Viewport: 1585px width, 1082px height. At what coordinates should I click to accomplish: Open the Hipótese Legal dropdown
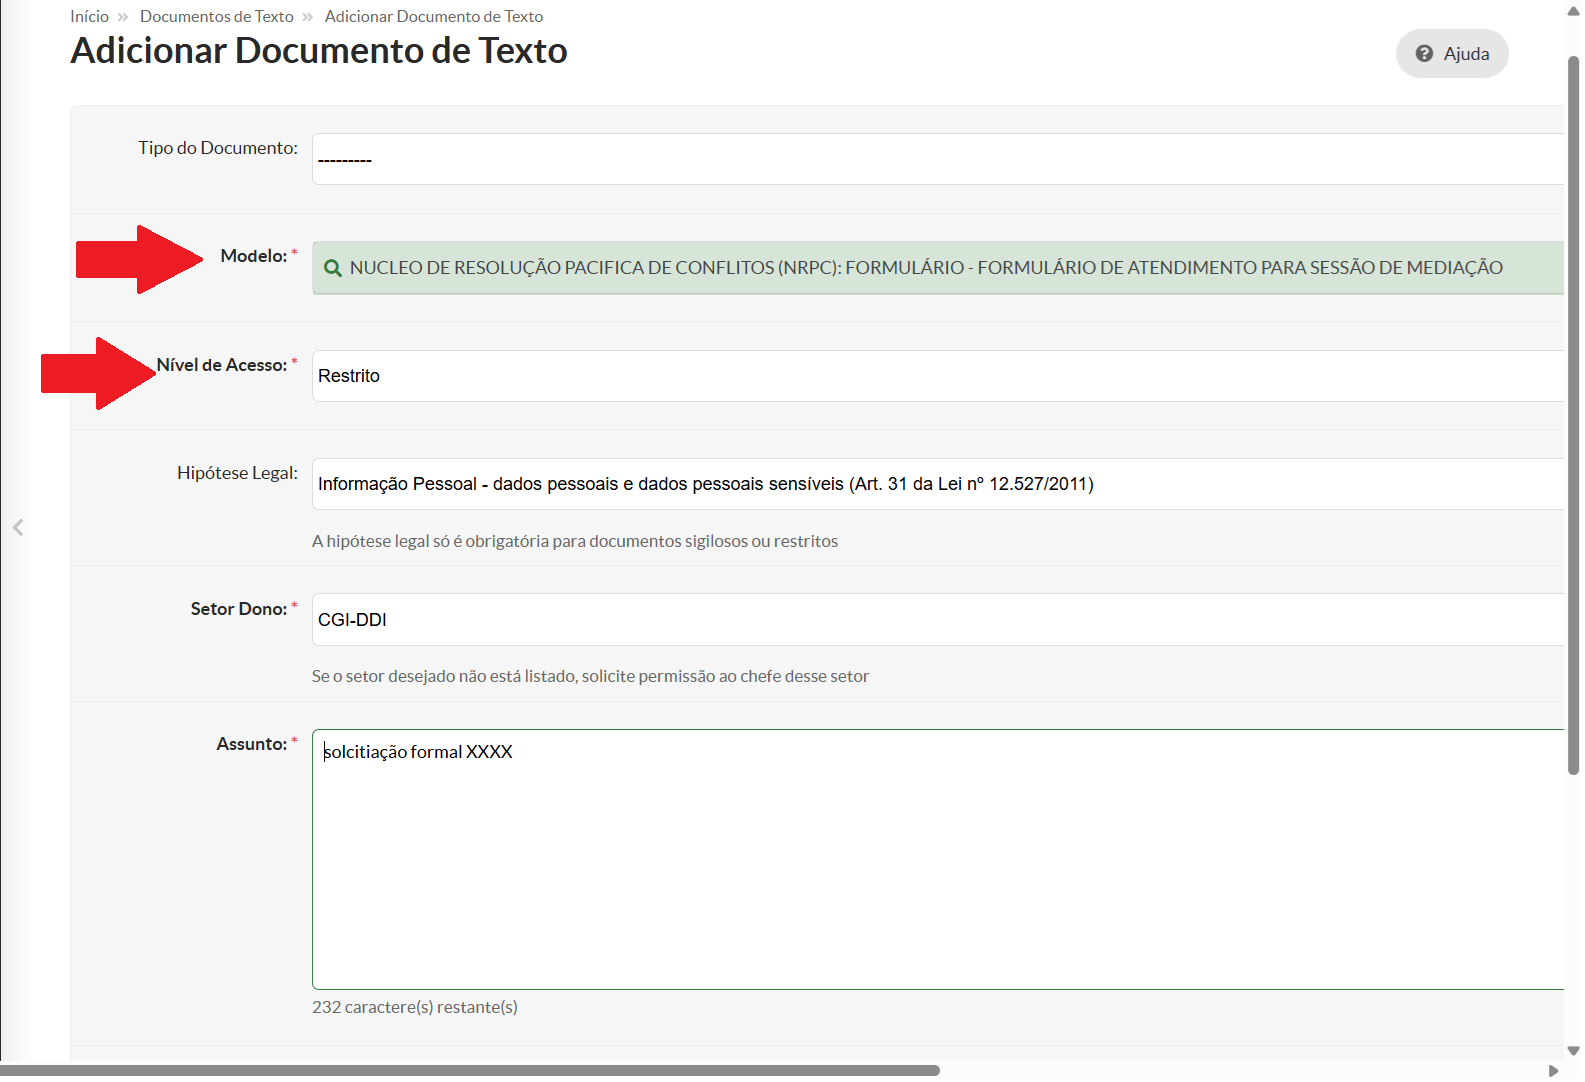(937, 484)
